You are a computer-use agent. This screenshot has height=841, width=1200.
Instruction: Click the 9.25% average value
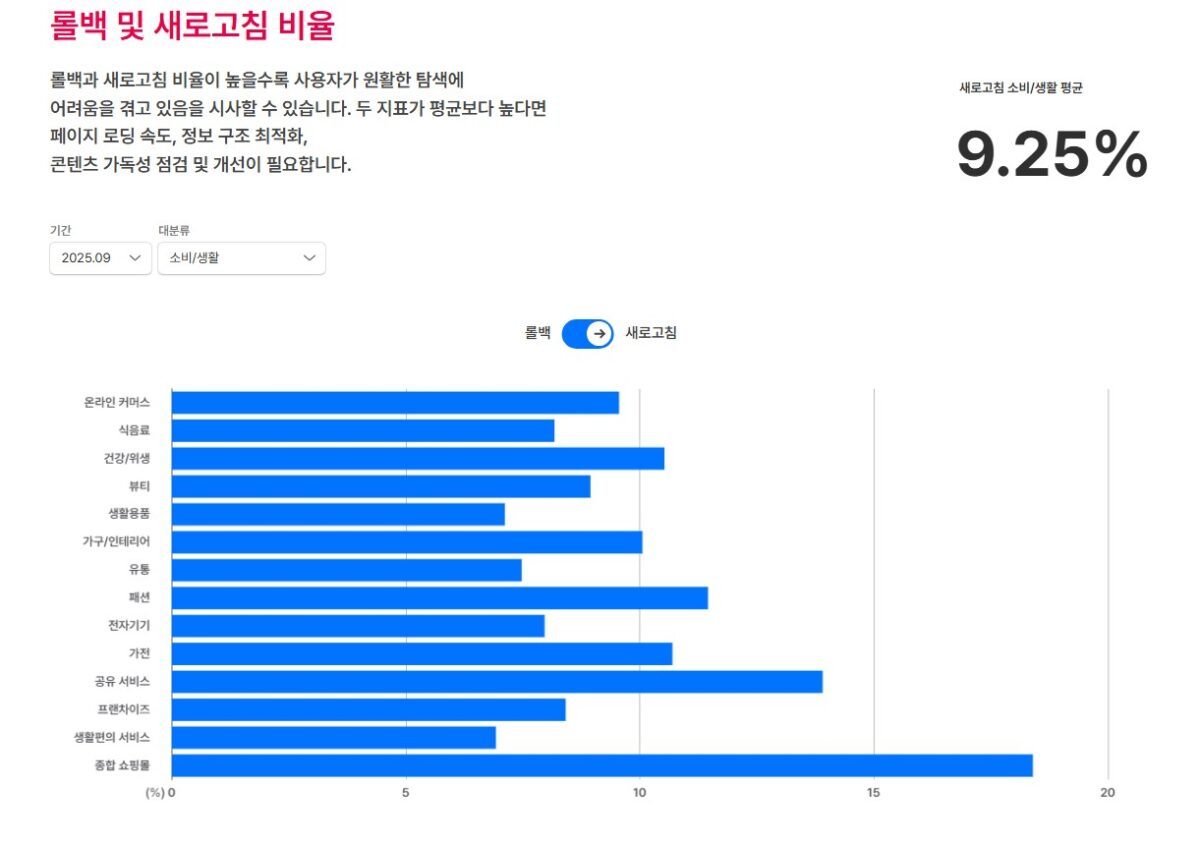coord(1052,155)
